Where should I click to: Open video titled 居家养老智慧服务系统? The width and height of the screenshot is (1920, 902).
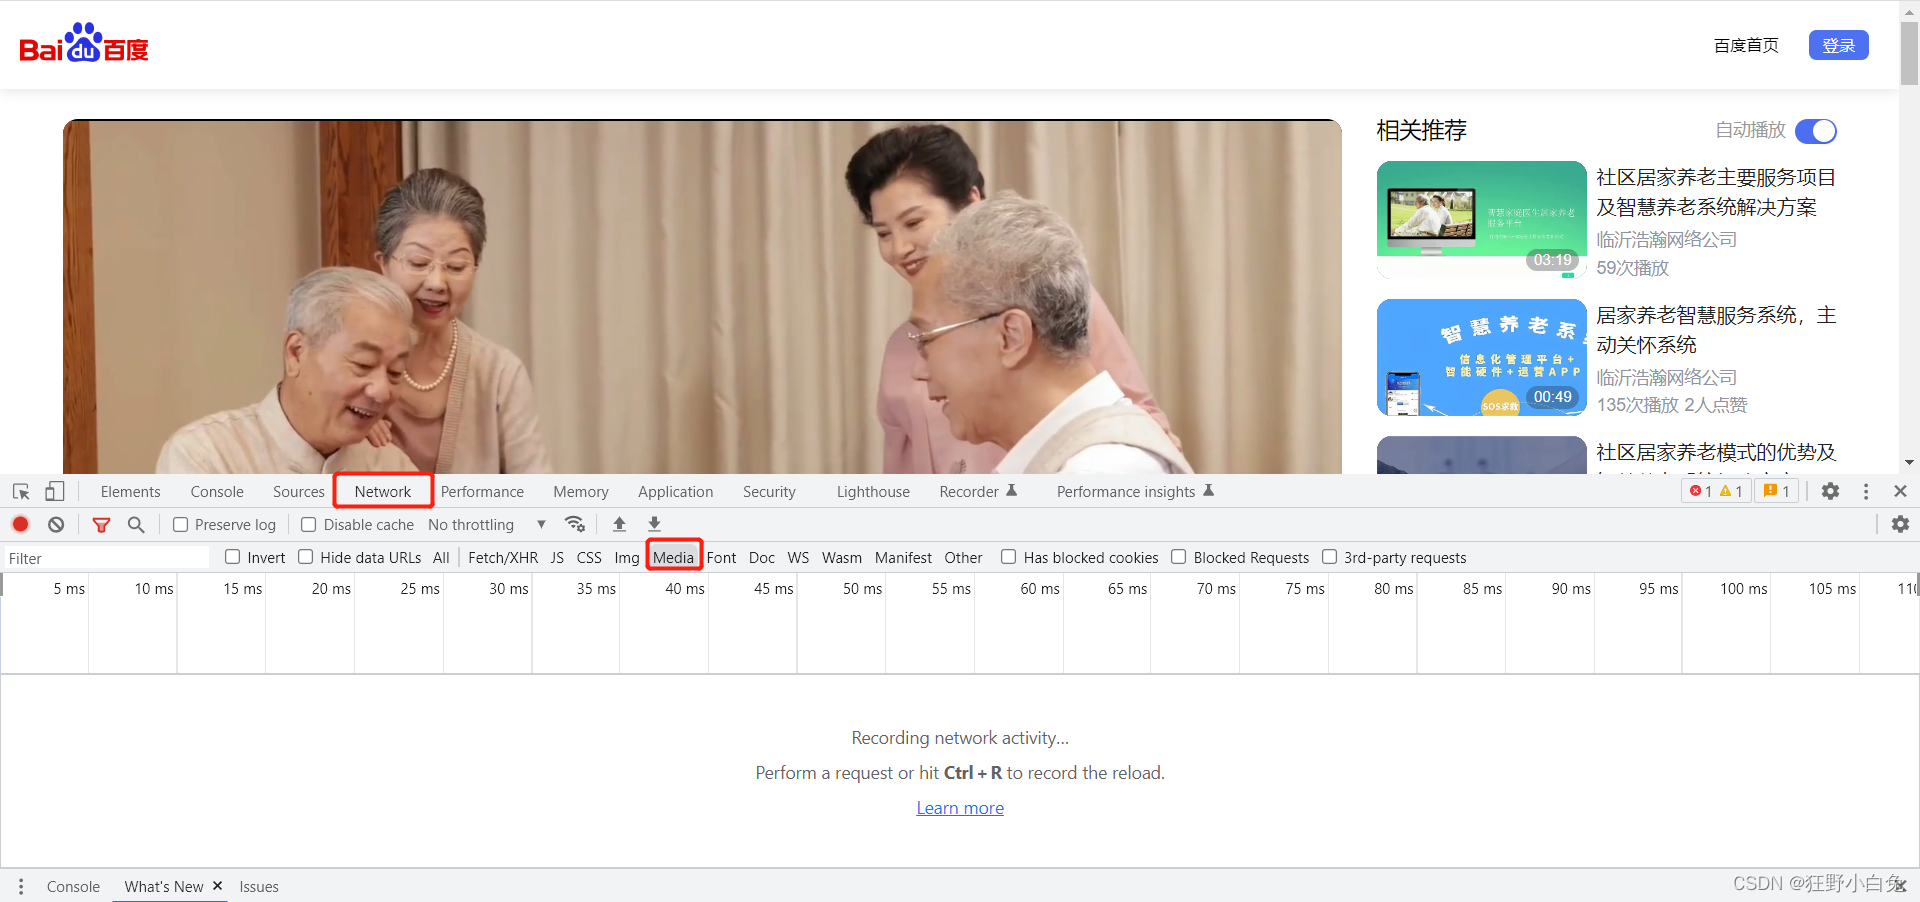tap(1716, 330)
